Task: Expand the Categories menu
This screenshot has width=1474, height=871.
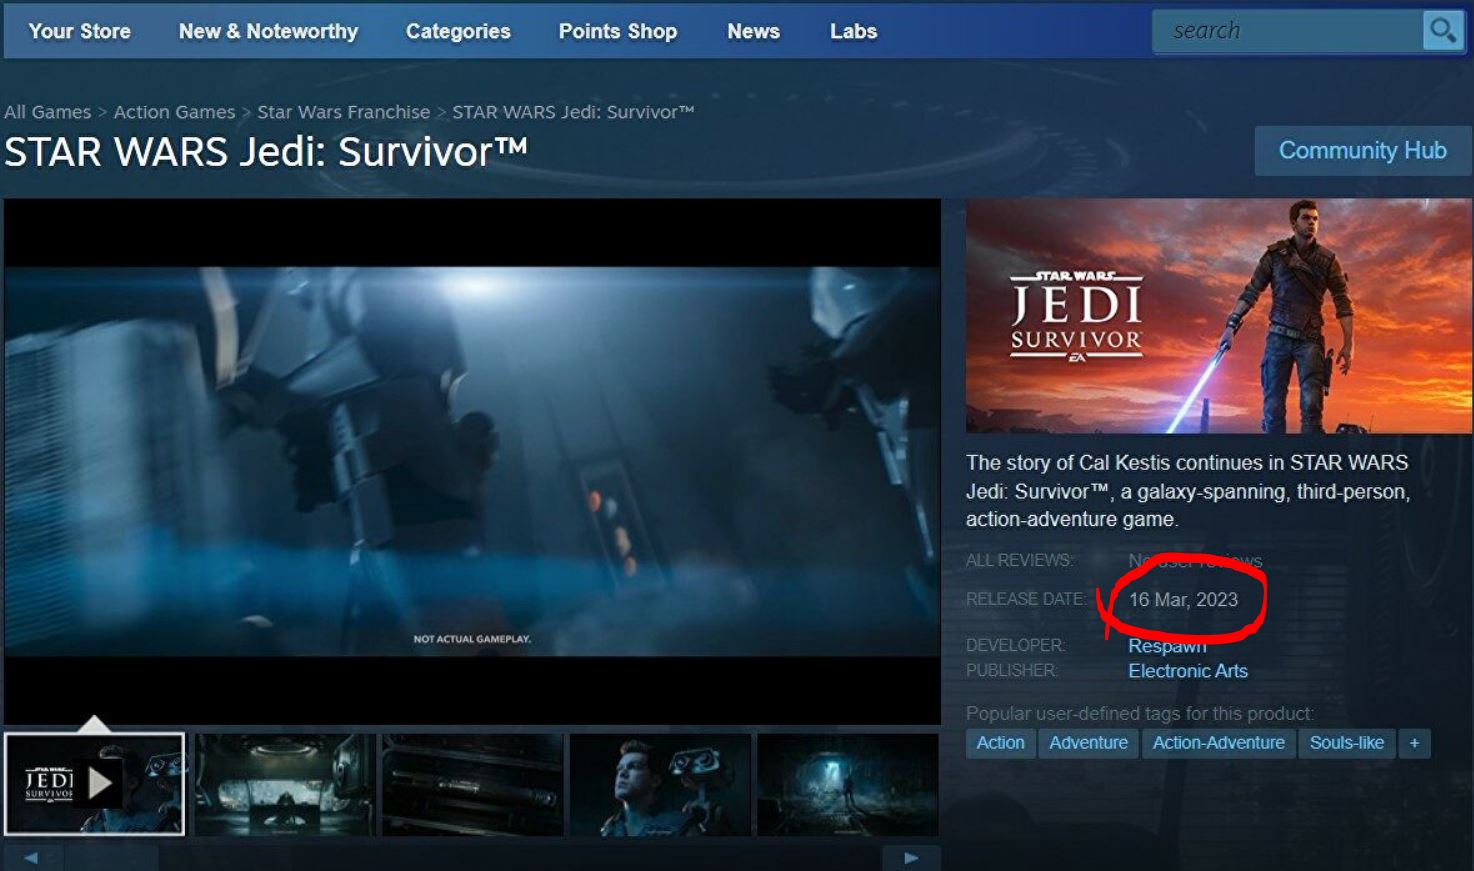Action: tap(458, 31)
